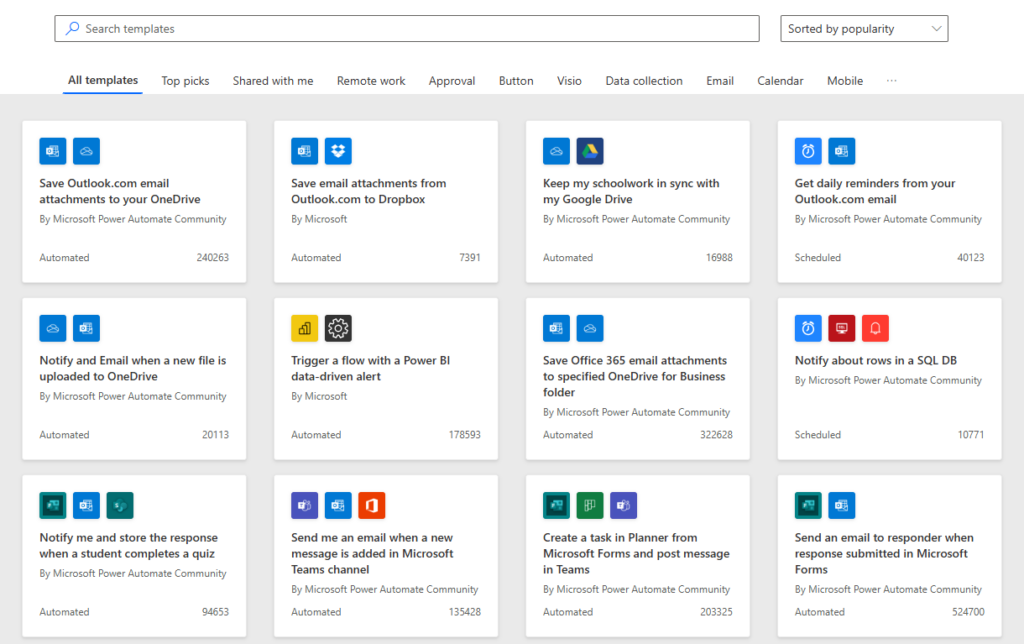Open the Calendar tab
Viewport: 1024px width, 644px height.
(780, 80)
